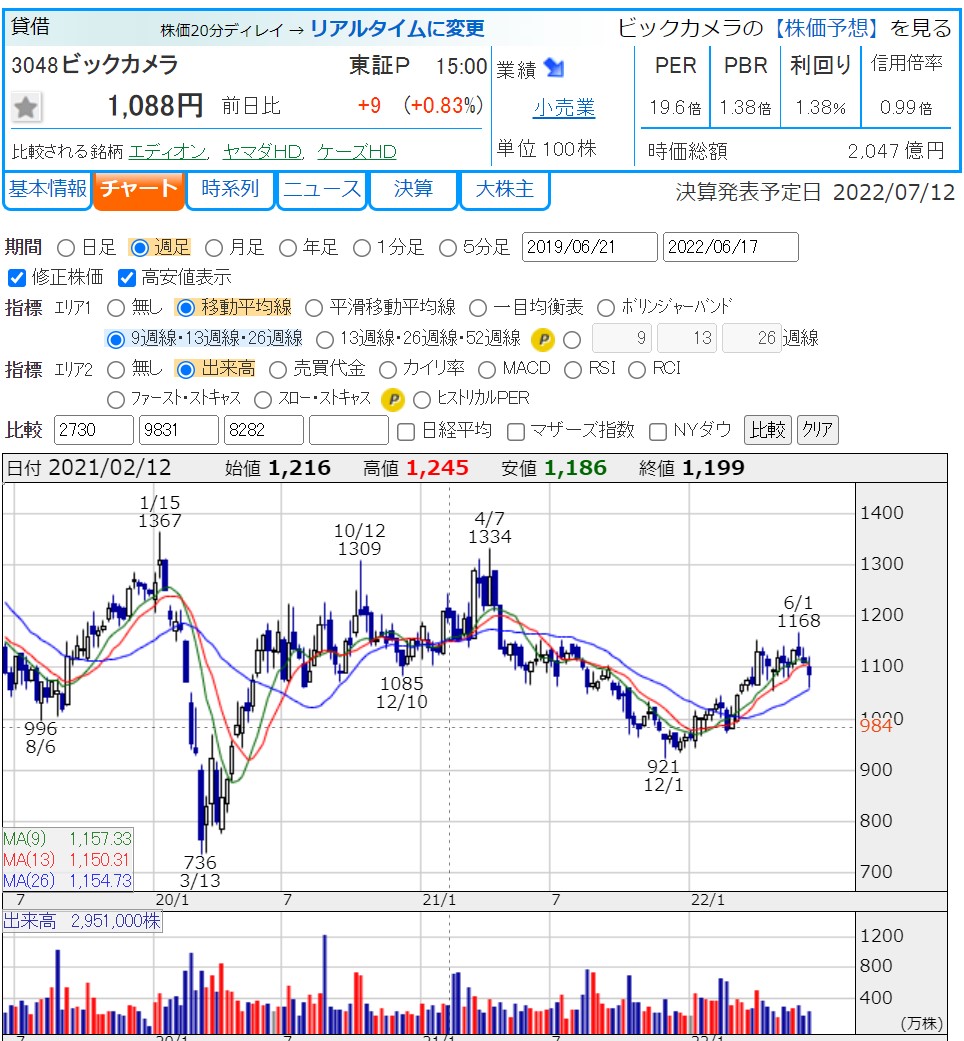This screenshot has width=964, height=1041.
Task: Click the star favorite icon
Action: 27,107
